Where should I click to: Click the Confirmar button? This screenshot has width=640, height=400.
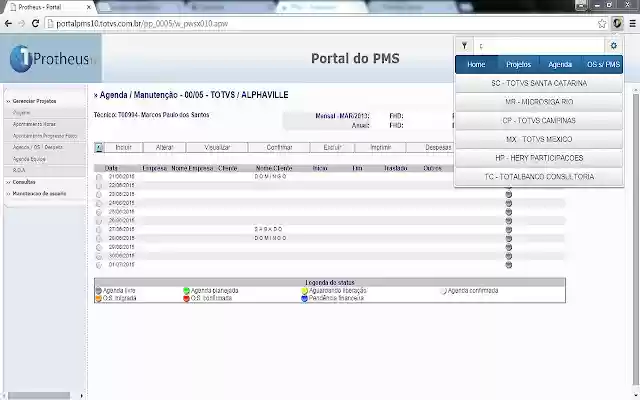[x=279, y=147]
